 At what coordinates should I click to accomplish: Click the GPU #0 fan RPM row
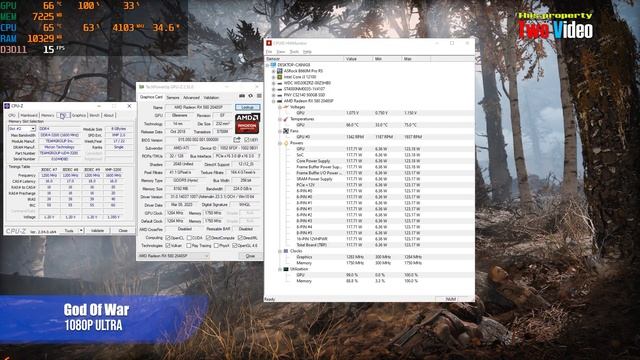coord(369,137)
